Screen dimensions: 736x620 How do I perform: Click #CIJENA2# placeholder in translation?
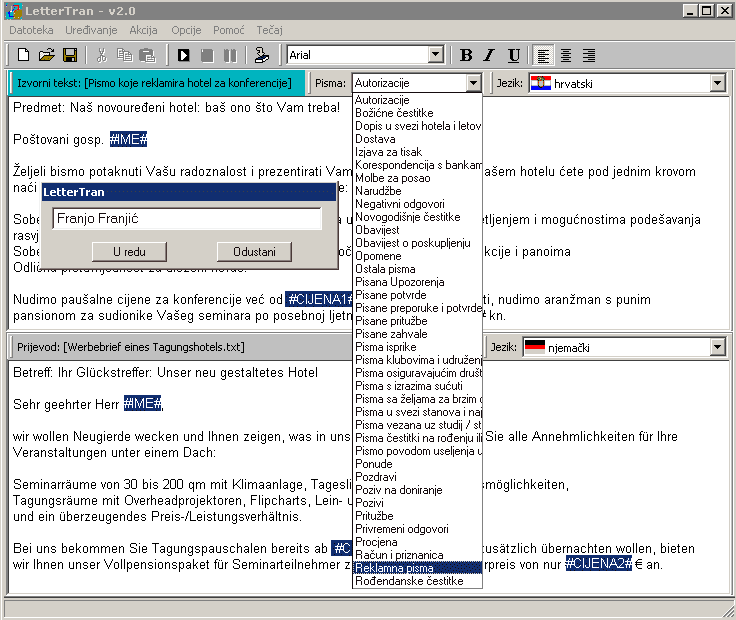coord(598,564)
